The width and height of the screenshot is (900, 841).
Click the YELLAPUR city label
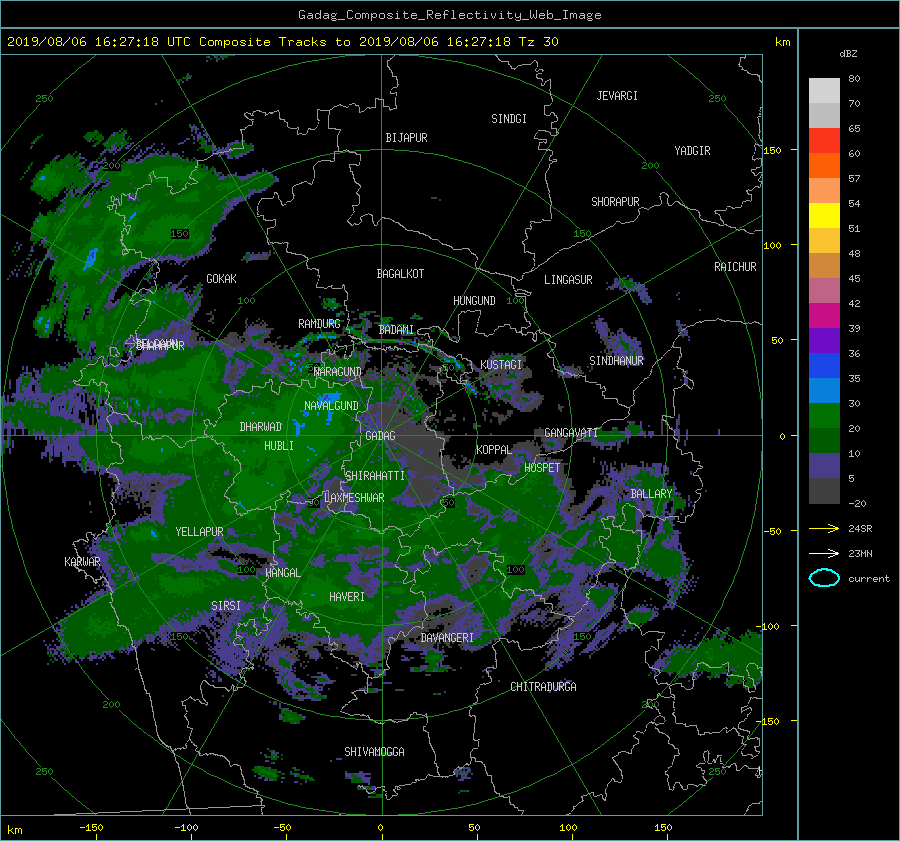(x=199, y=532)
